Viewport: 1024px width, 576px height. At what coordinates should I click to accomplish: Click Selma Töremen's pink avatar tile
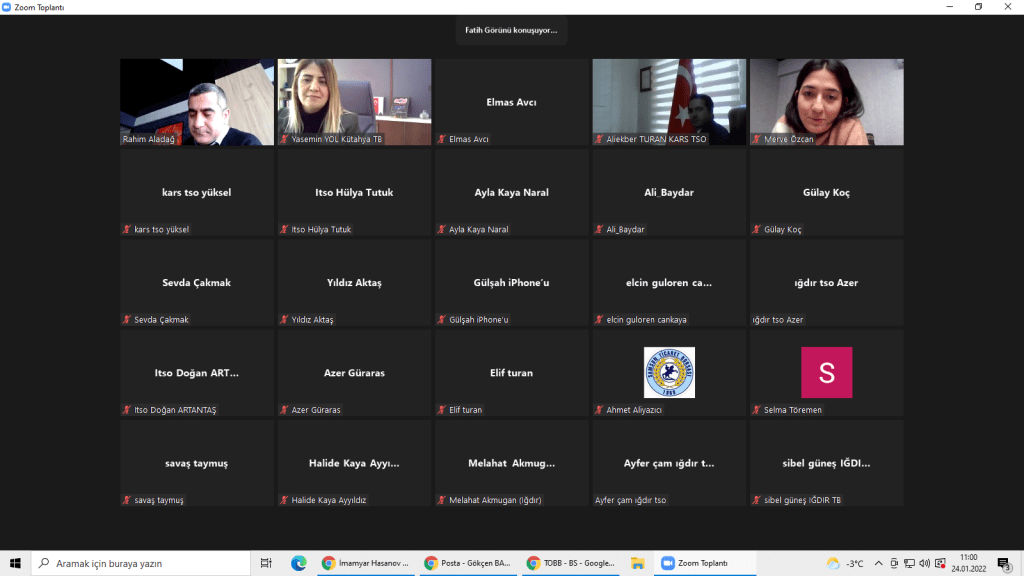click(x=826, y=373)
